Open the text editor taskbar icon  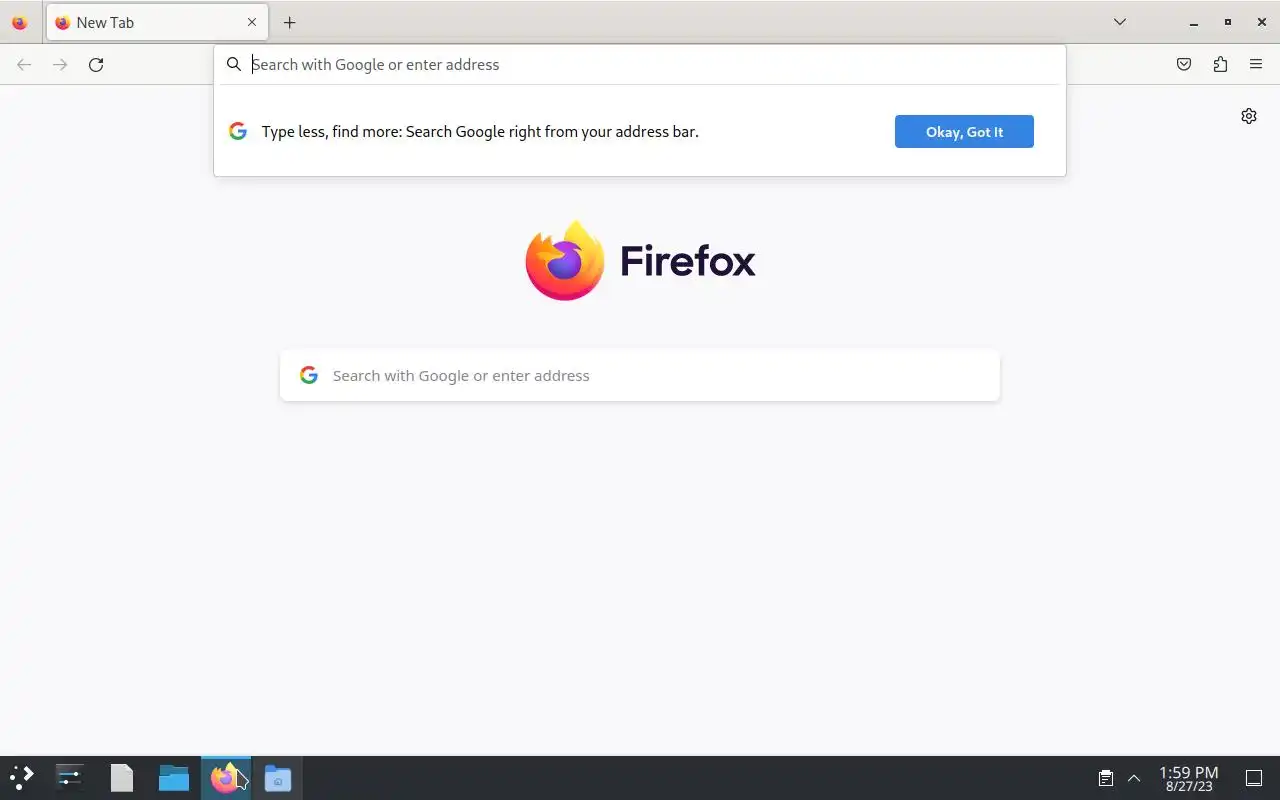tap(122, 777)
